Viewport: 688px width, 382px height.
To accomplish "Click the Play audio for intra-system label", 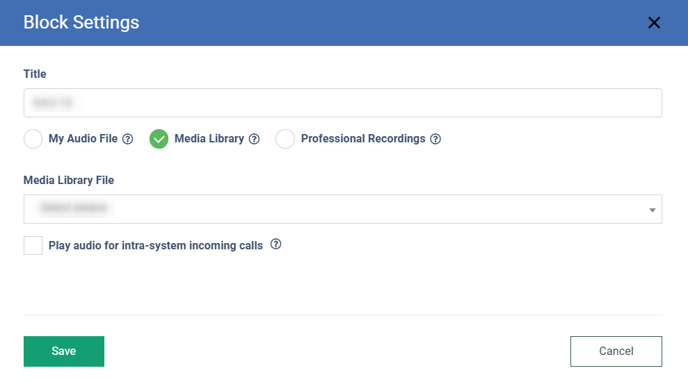I will coord(156,246).
